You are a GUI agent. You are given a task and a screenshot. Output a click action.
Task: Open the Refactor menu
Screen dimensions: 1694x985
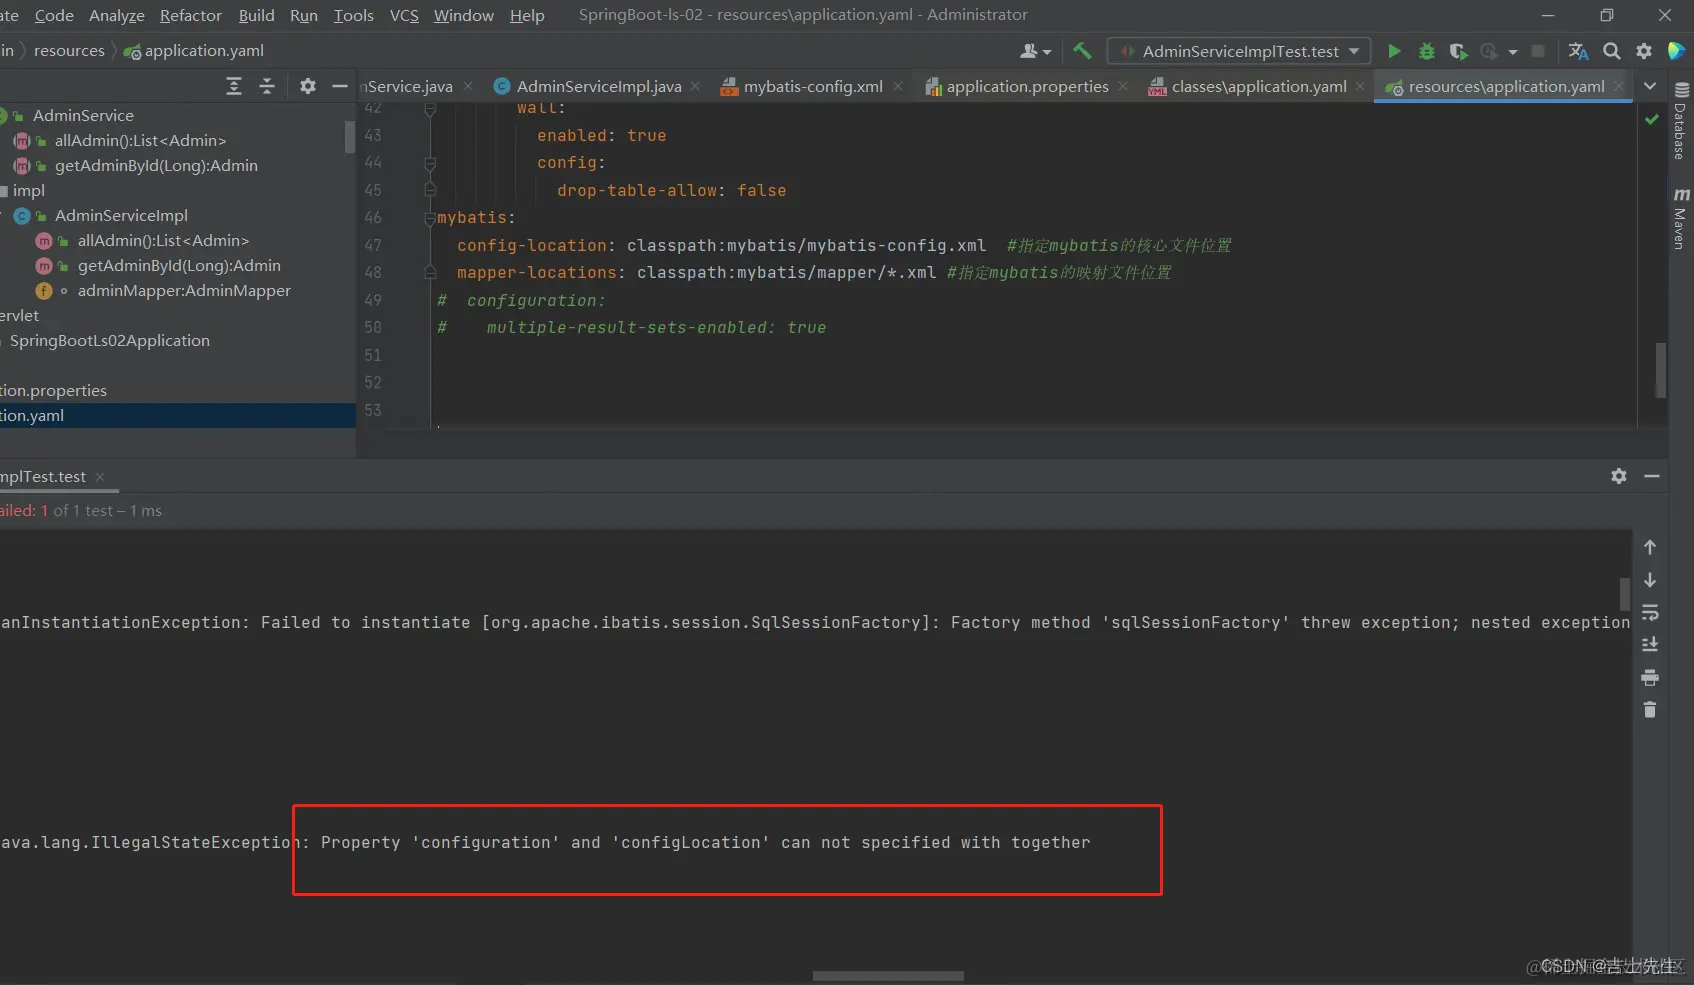[191, 15]
